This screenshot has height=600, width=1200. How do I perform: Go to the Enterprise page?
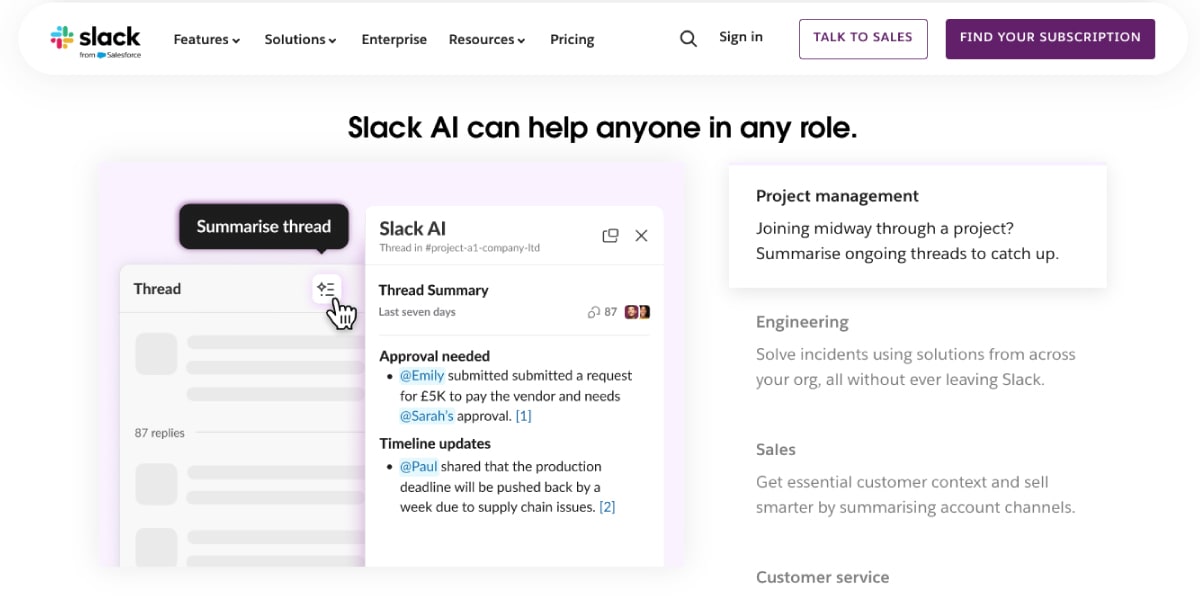[x=394, y=40]
